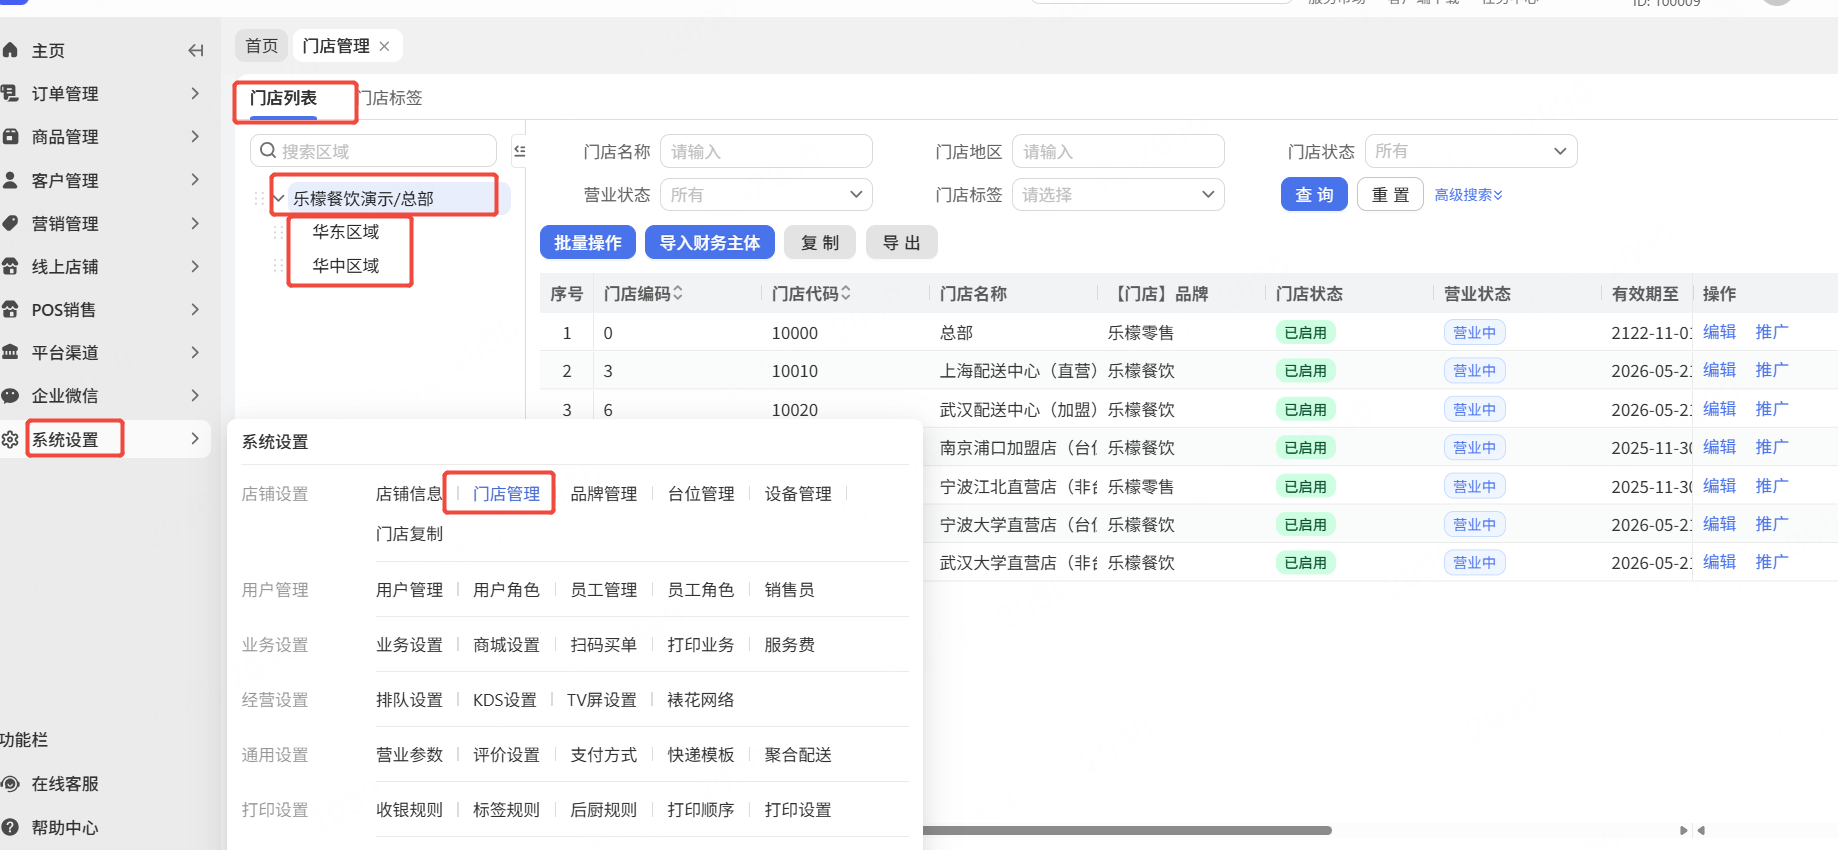Select 华东区域 in region tree
The width and height of the screenshot is (1838, 850).
(x=346, y=232)
